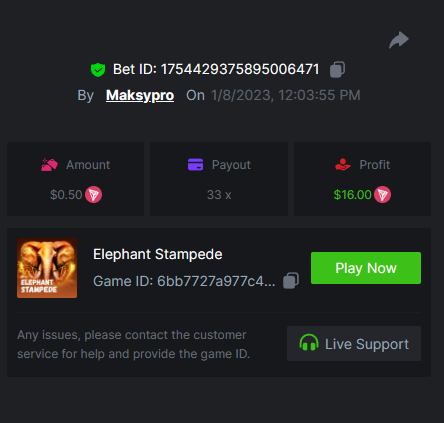444x423 pixels.
Task: Click the TRON coin beside $0.50
Action: [x=94, y=195]
